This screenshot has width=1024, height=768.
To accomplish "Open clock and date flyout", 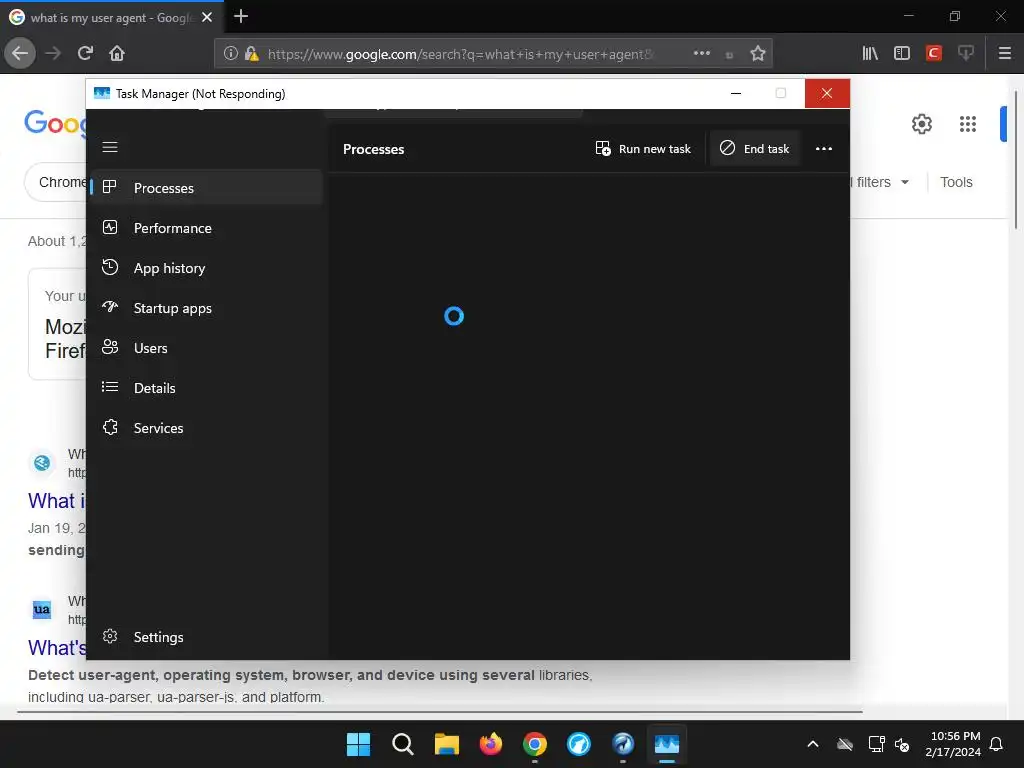I will point(953,744).
